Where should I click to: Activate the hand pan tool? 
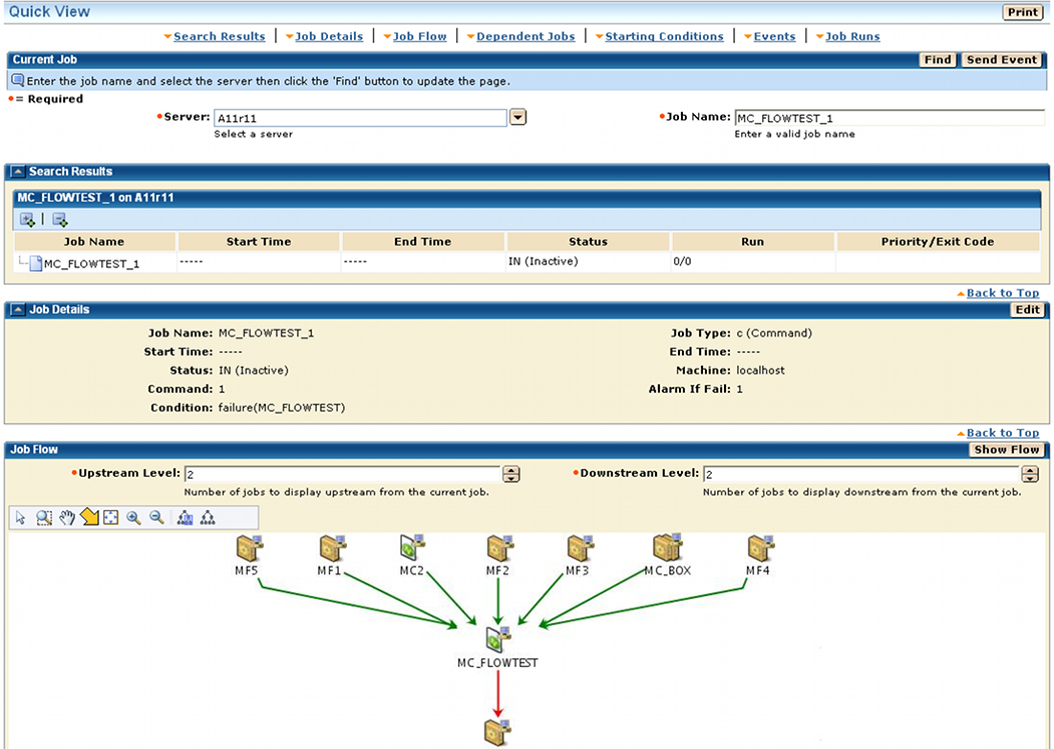click(67, 517)
